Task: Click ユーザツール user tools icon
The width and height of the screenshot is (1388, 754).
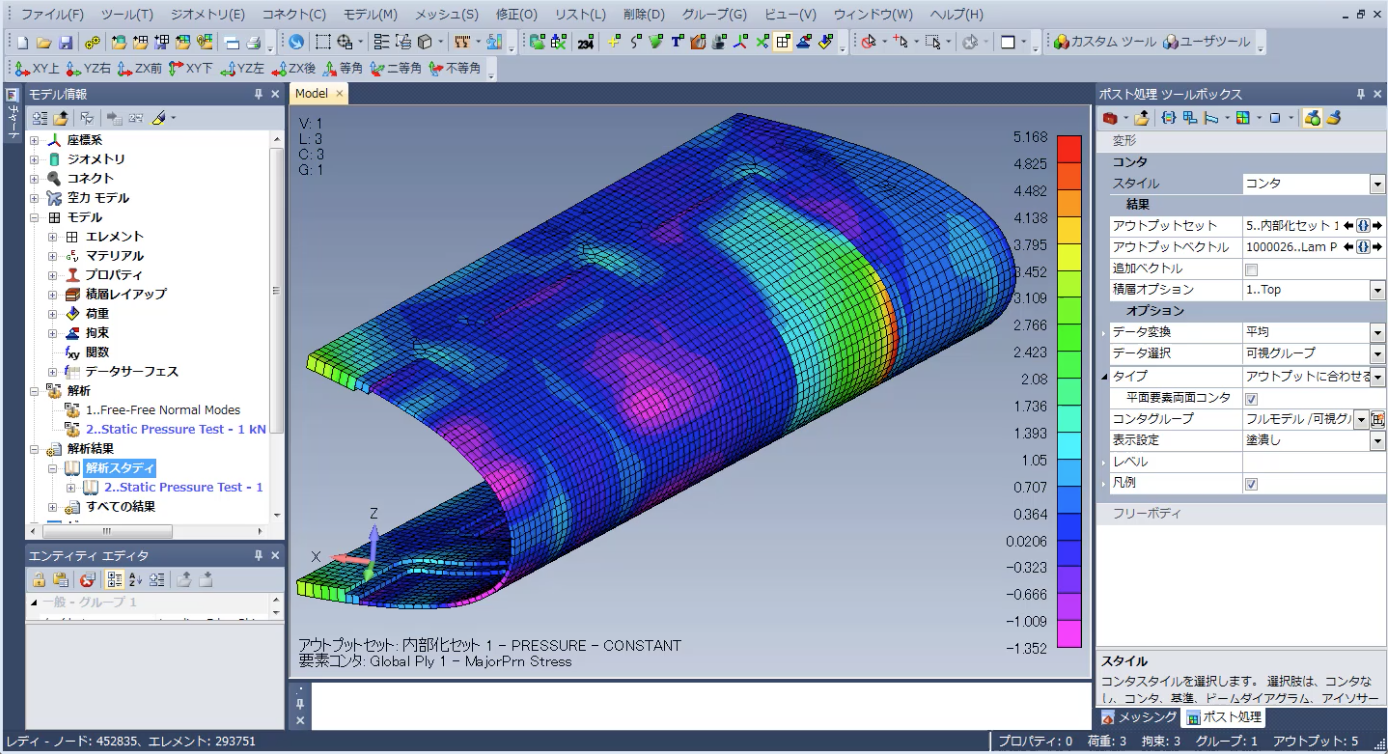Action: point(1208,42)
